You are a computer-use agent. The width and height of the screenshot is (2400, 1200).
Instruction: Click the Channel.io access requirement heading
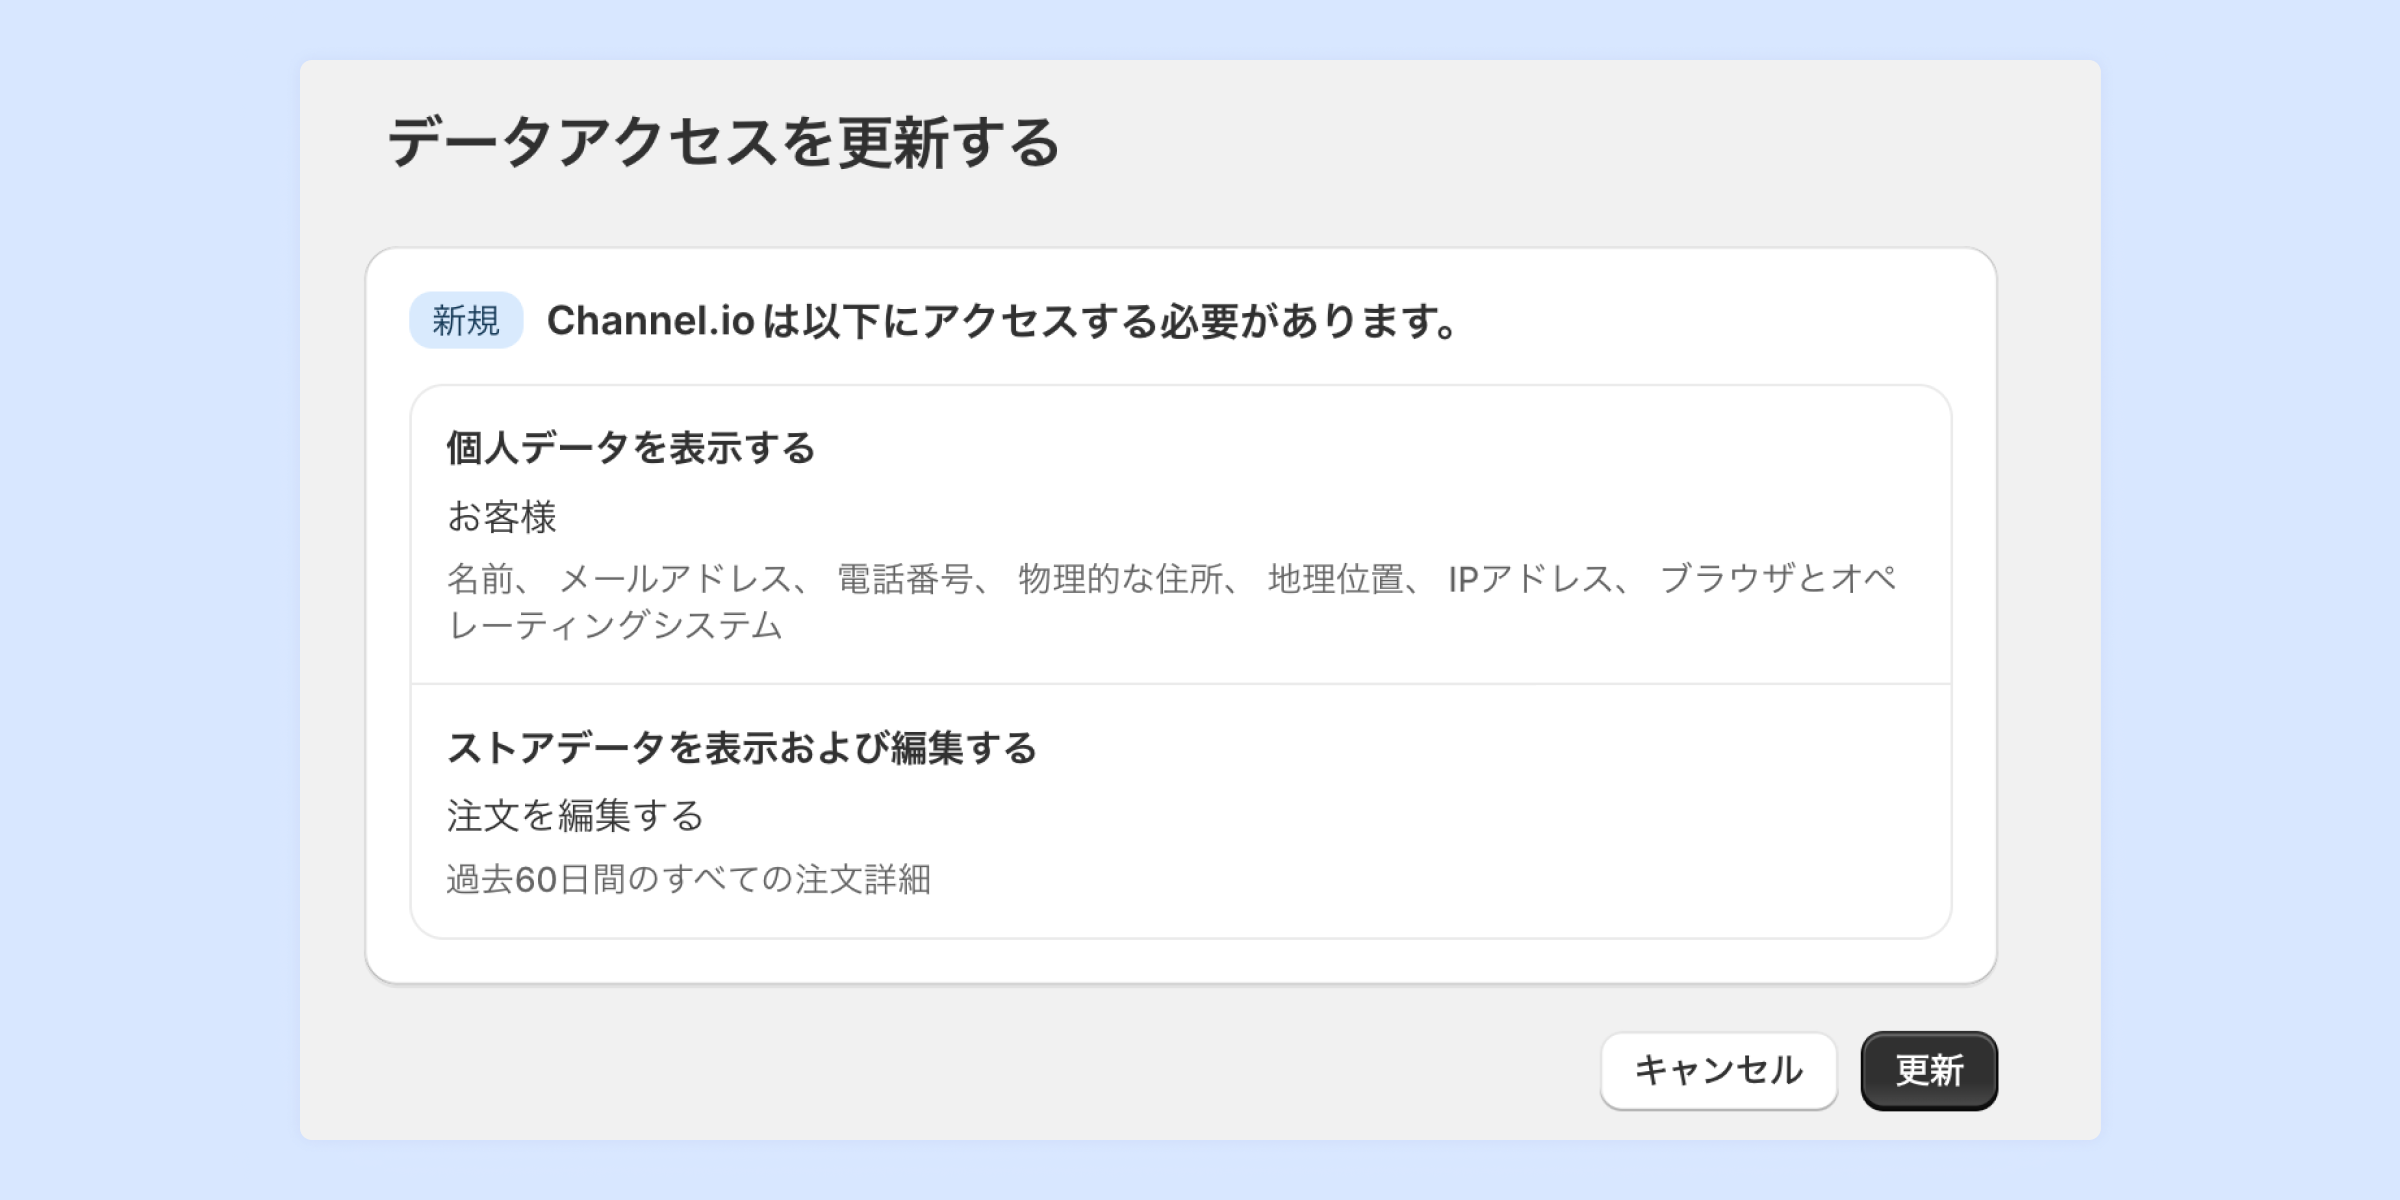(x=1002, y=321)
